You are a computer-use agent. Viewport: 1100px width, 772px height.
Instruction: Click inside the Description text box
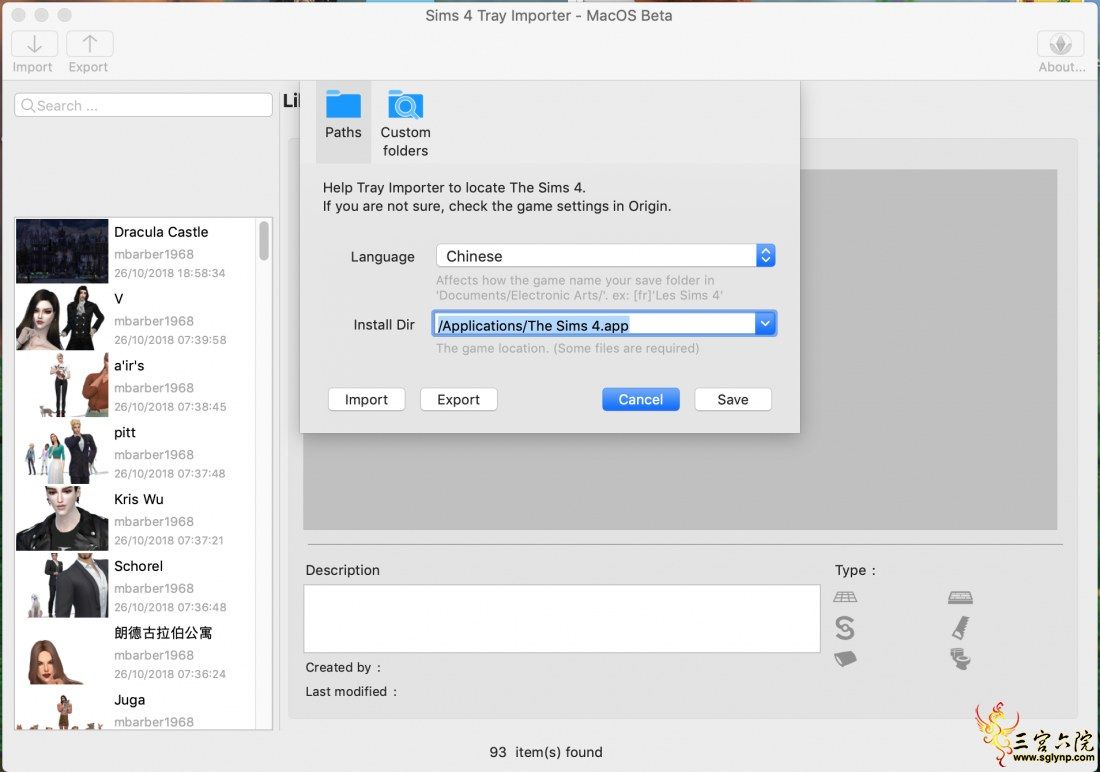click(x=562, y=619)
